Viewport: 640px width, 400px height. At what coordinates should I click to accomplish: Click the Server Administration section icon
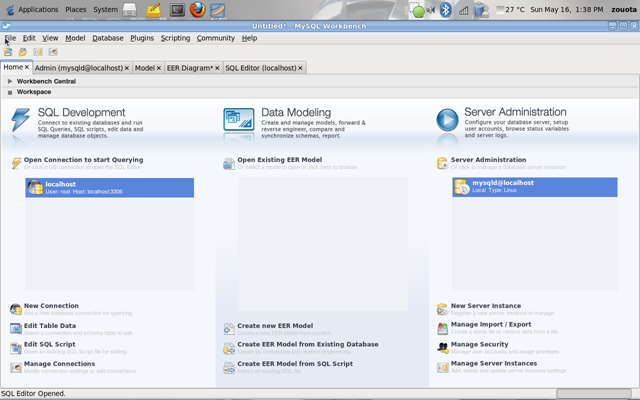pyautogui.click(x=442, y=163)
